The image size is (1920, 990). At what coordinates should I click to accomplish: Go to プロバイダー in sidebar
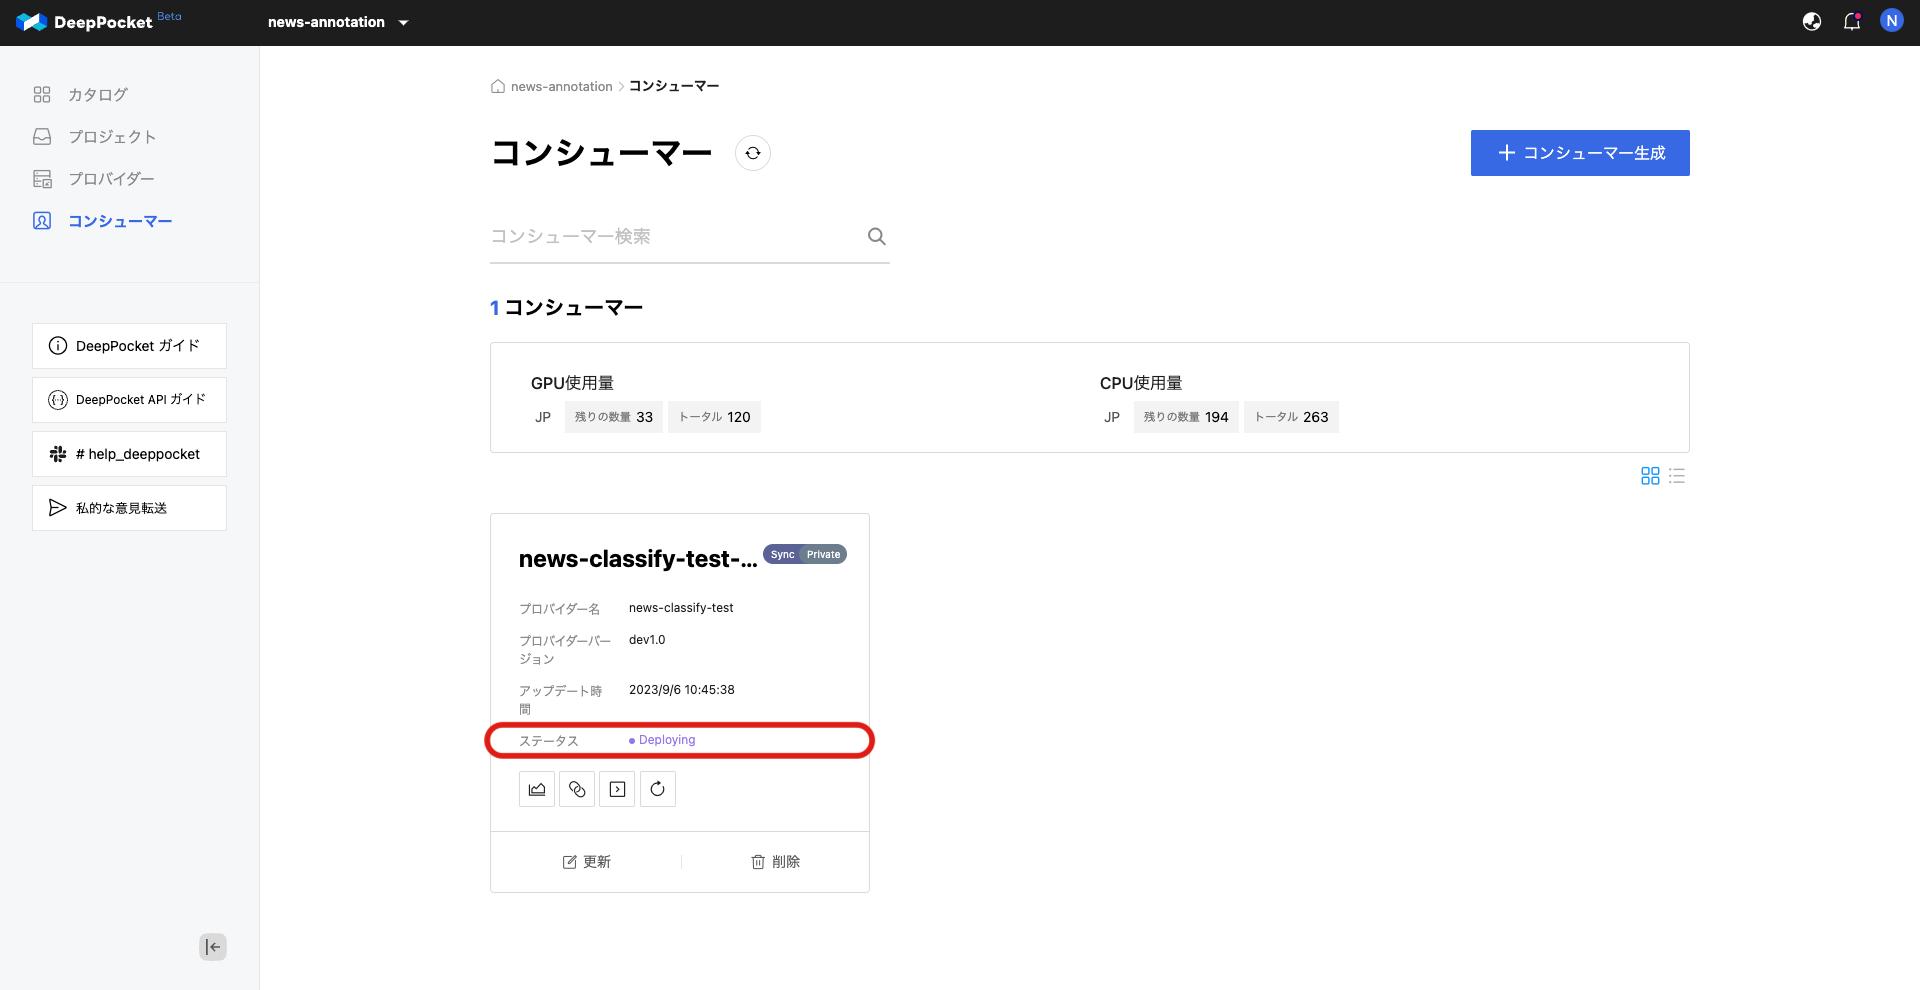tap(111, 179)
